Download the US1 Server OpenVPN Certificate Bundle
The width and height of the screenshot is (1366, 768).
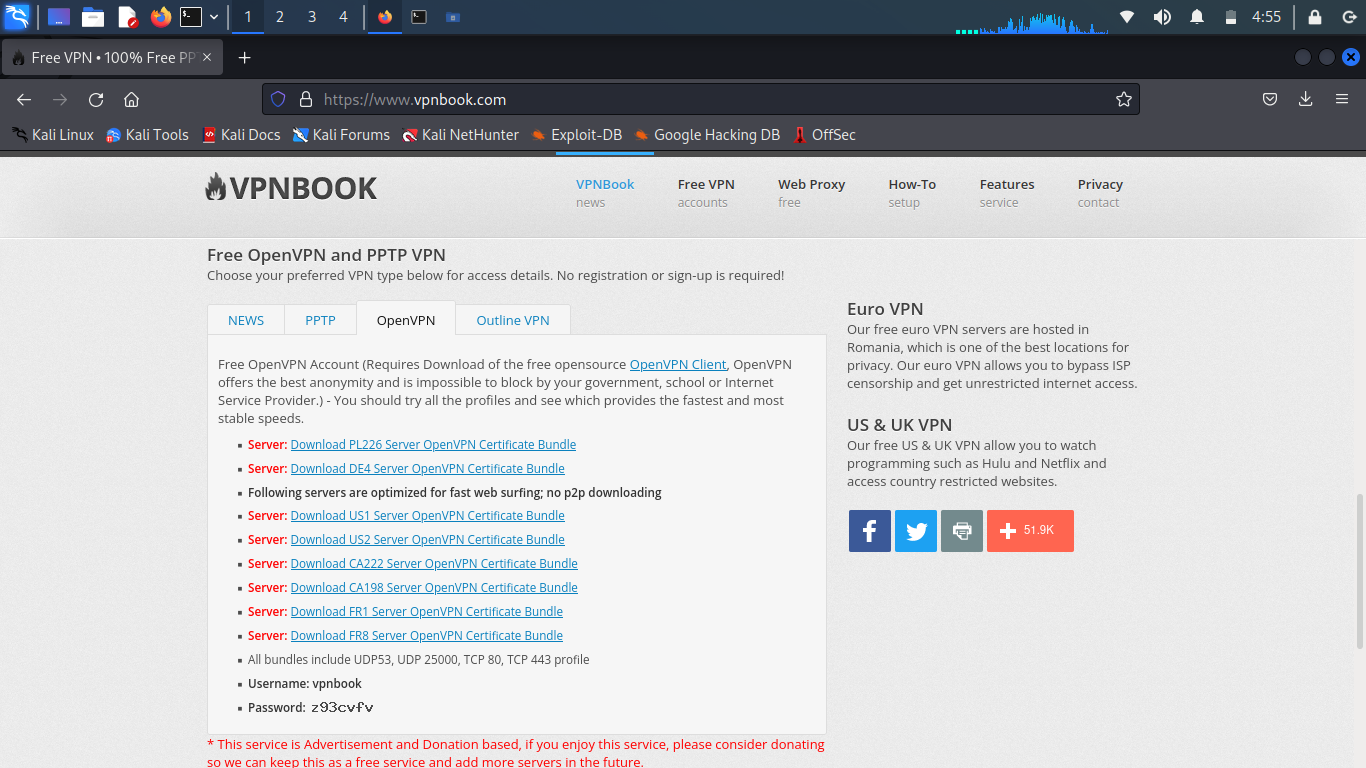pos(427,515)
